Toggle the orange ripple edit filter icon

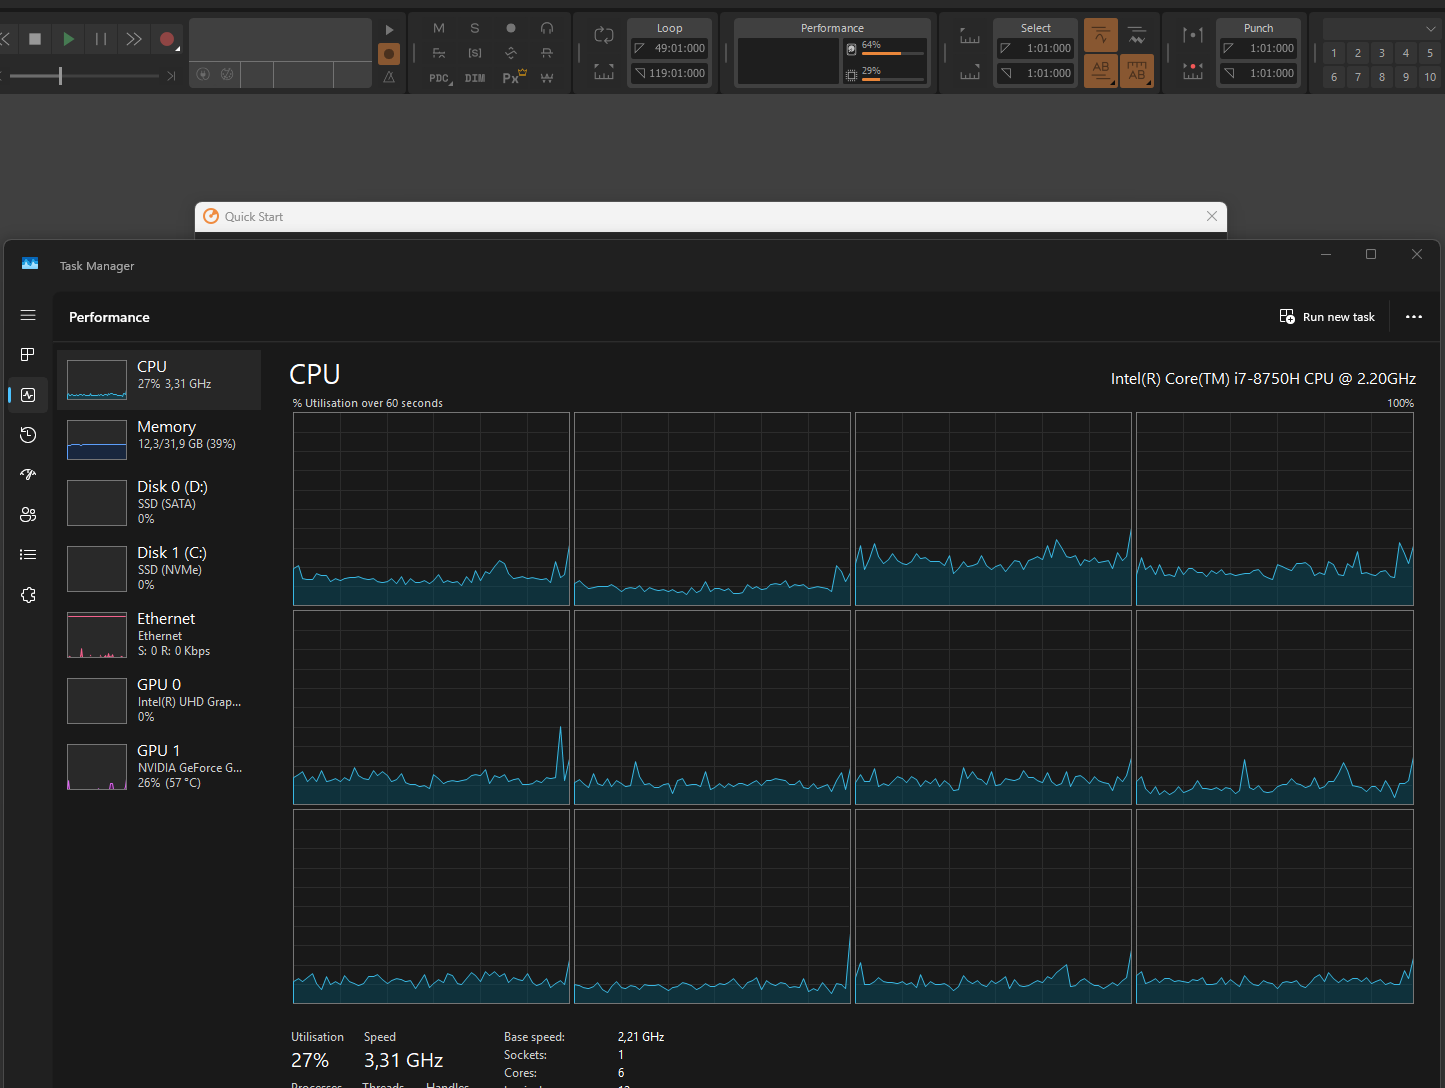(x=1101, y=36)
